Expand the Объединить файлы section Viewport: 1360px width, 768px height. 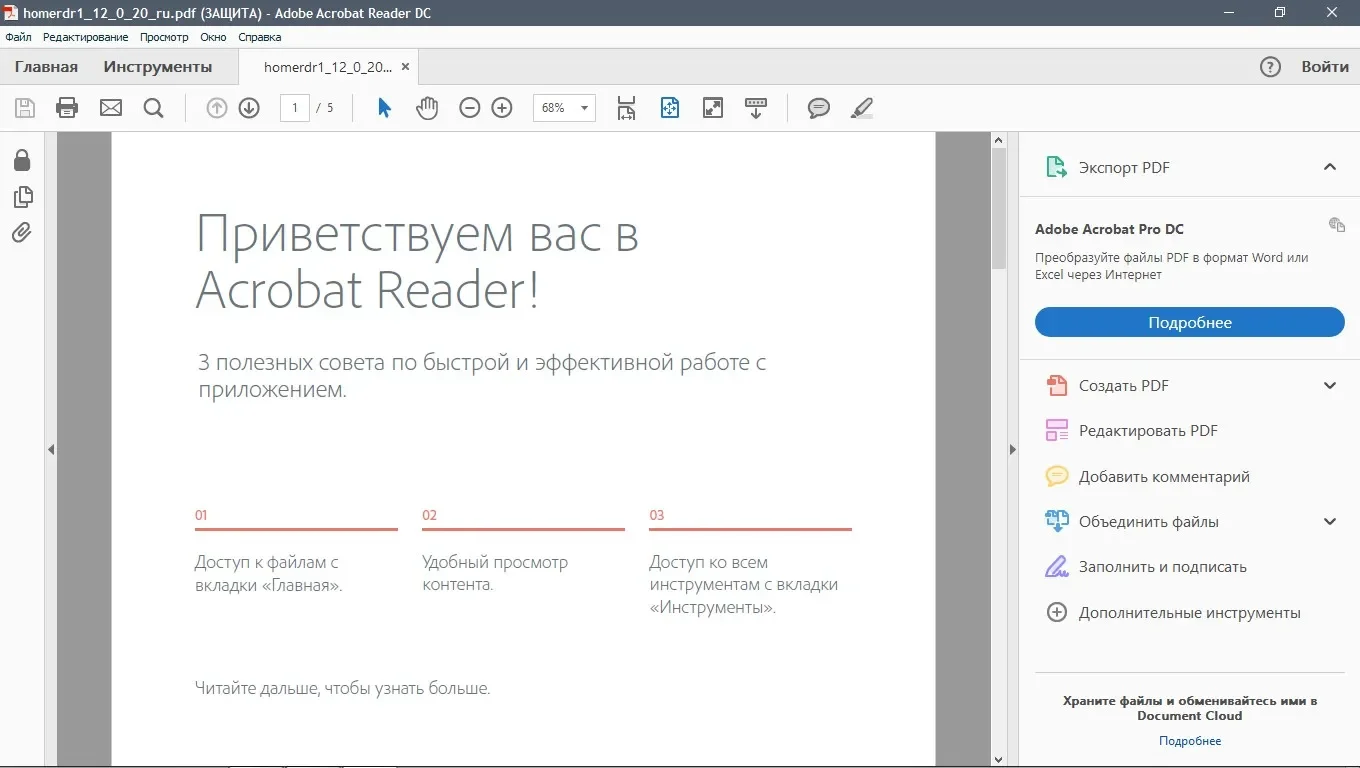point(1330,522)
